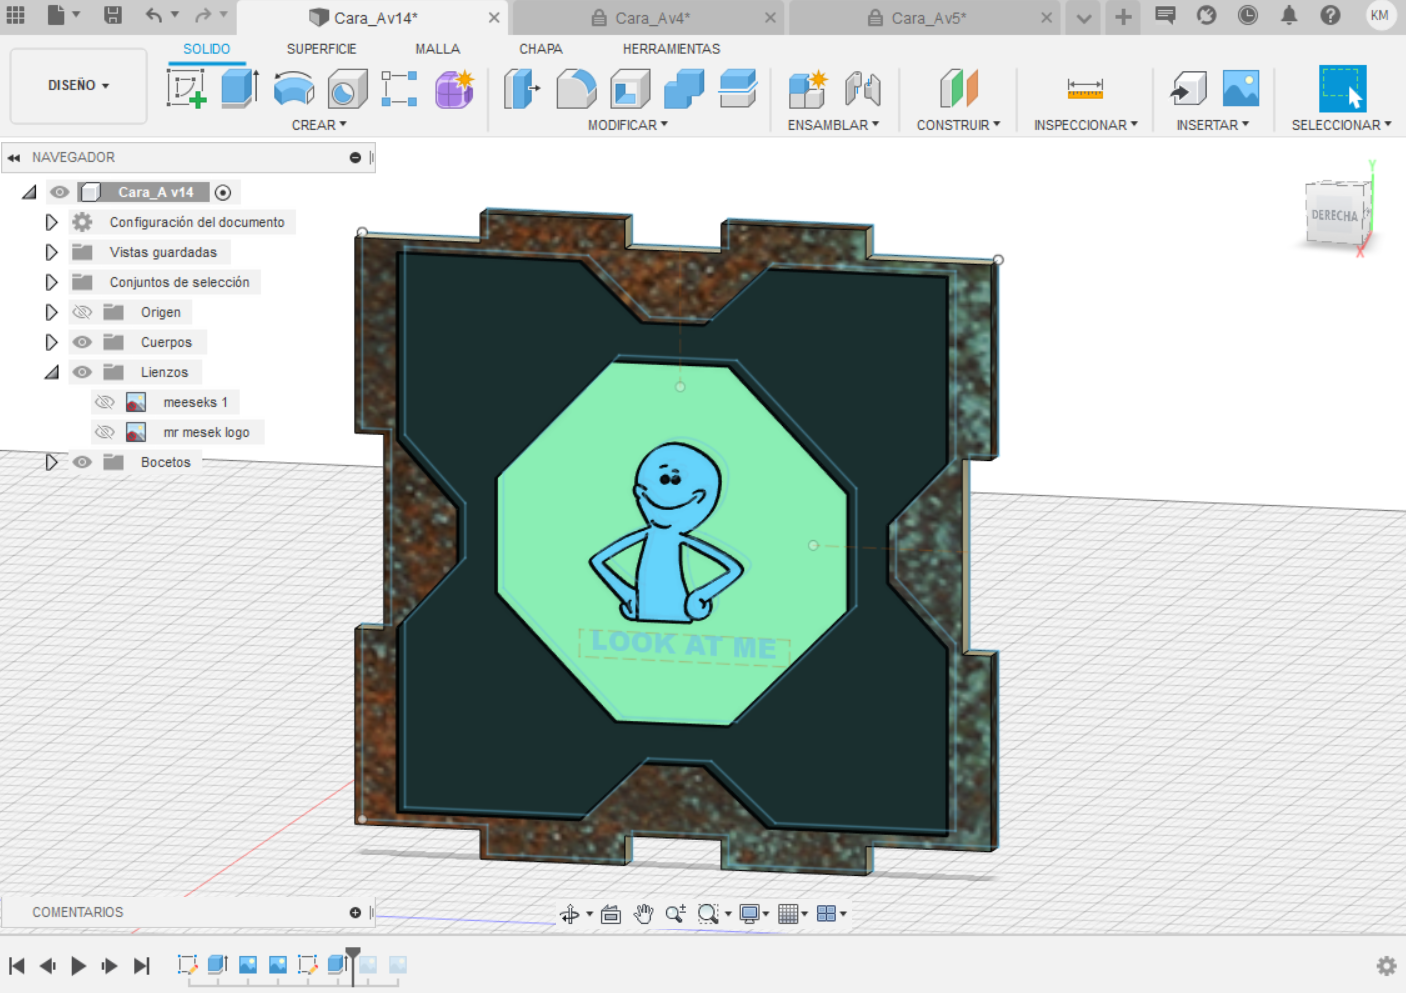Select the Look At tool
The height and width of the screenshot is (993, 1406).
click(x=611, y=913)
